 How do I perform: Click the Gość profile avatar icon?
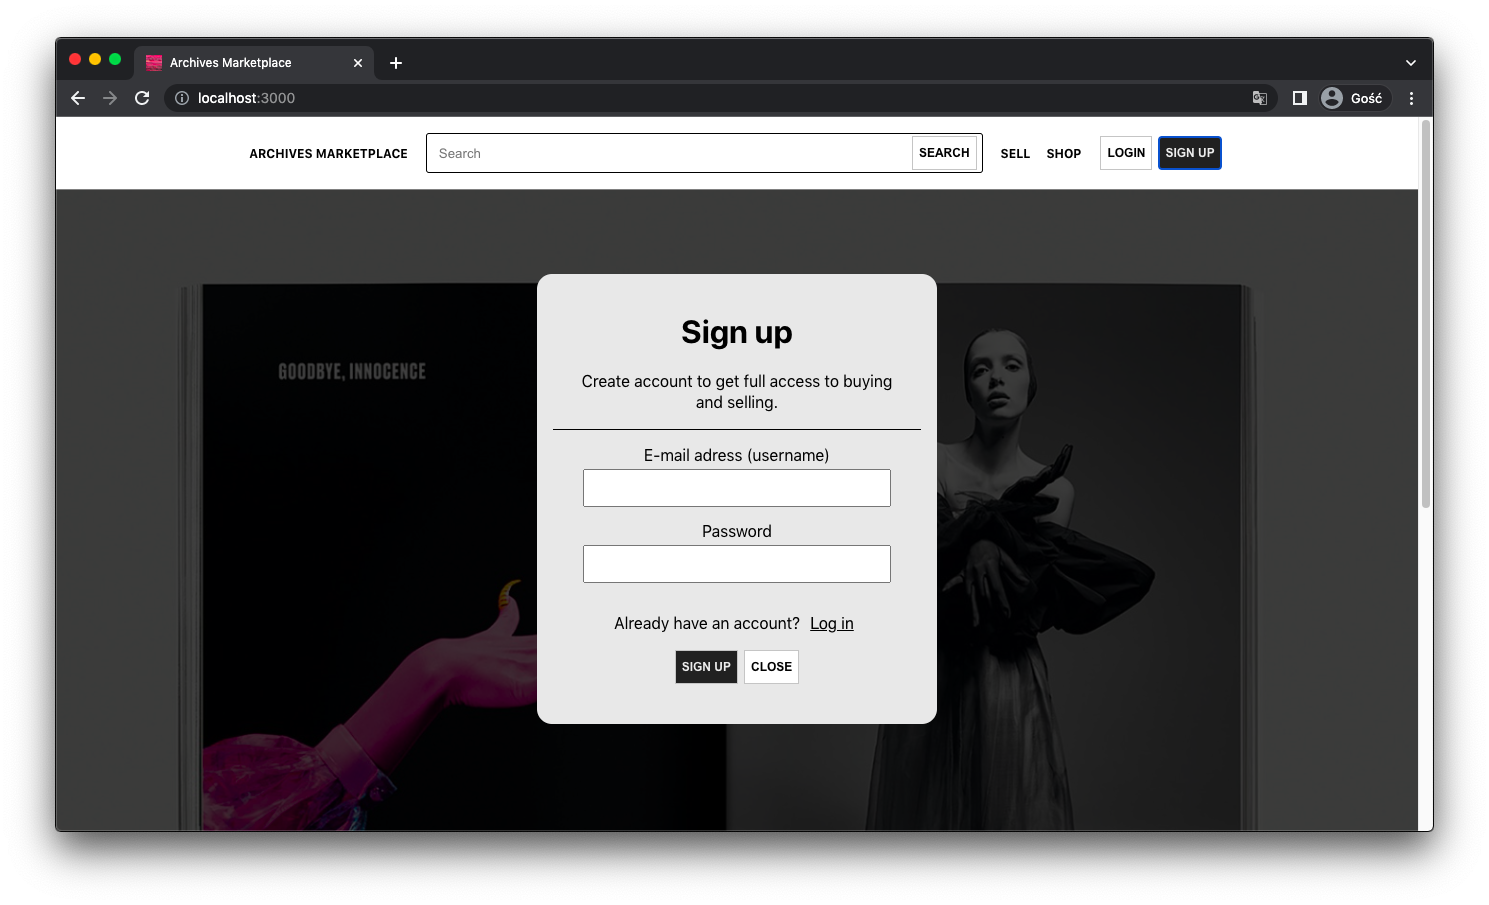click(1332, 98)
